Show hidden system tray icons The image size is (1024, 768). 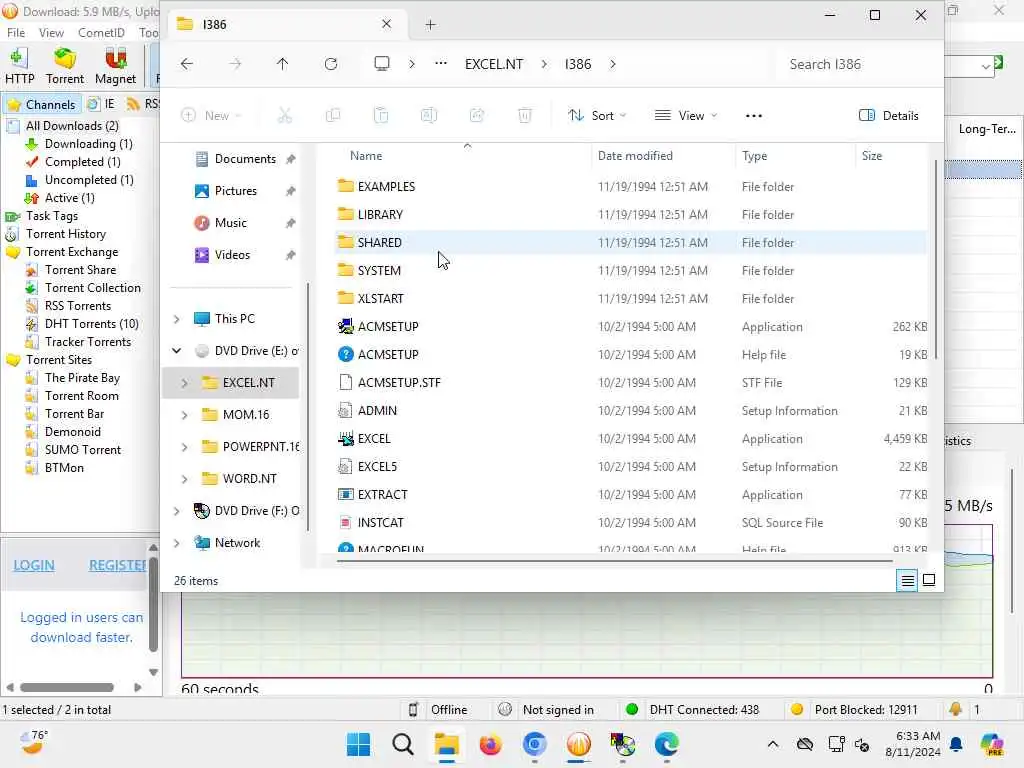(x=773, y=744)
